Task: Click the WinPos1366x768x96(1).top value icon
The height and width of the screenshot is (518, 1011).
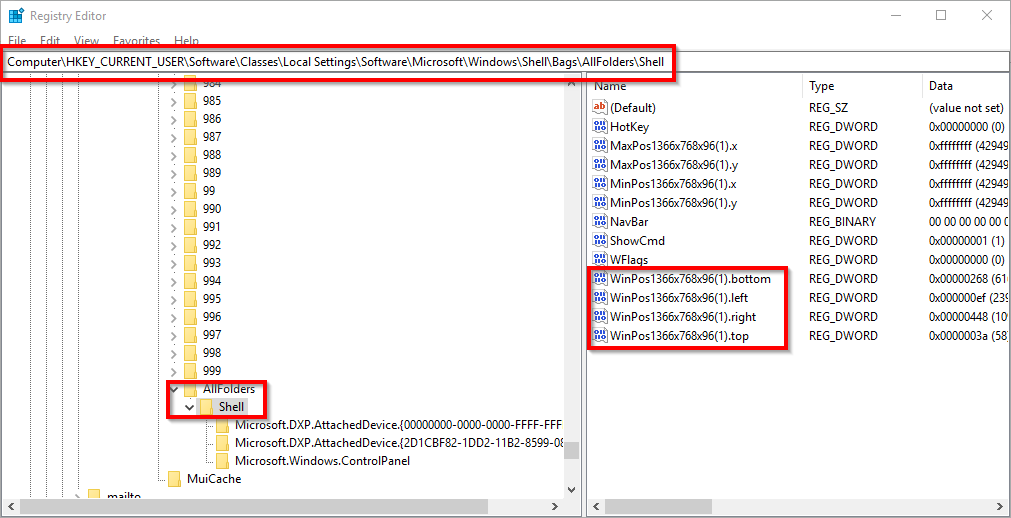Action: click(x=600, y=335)
